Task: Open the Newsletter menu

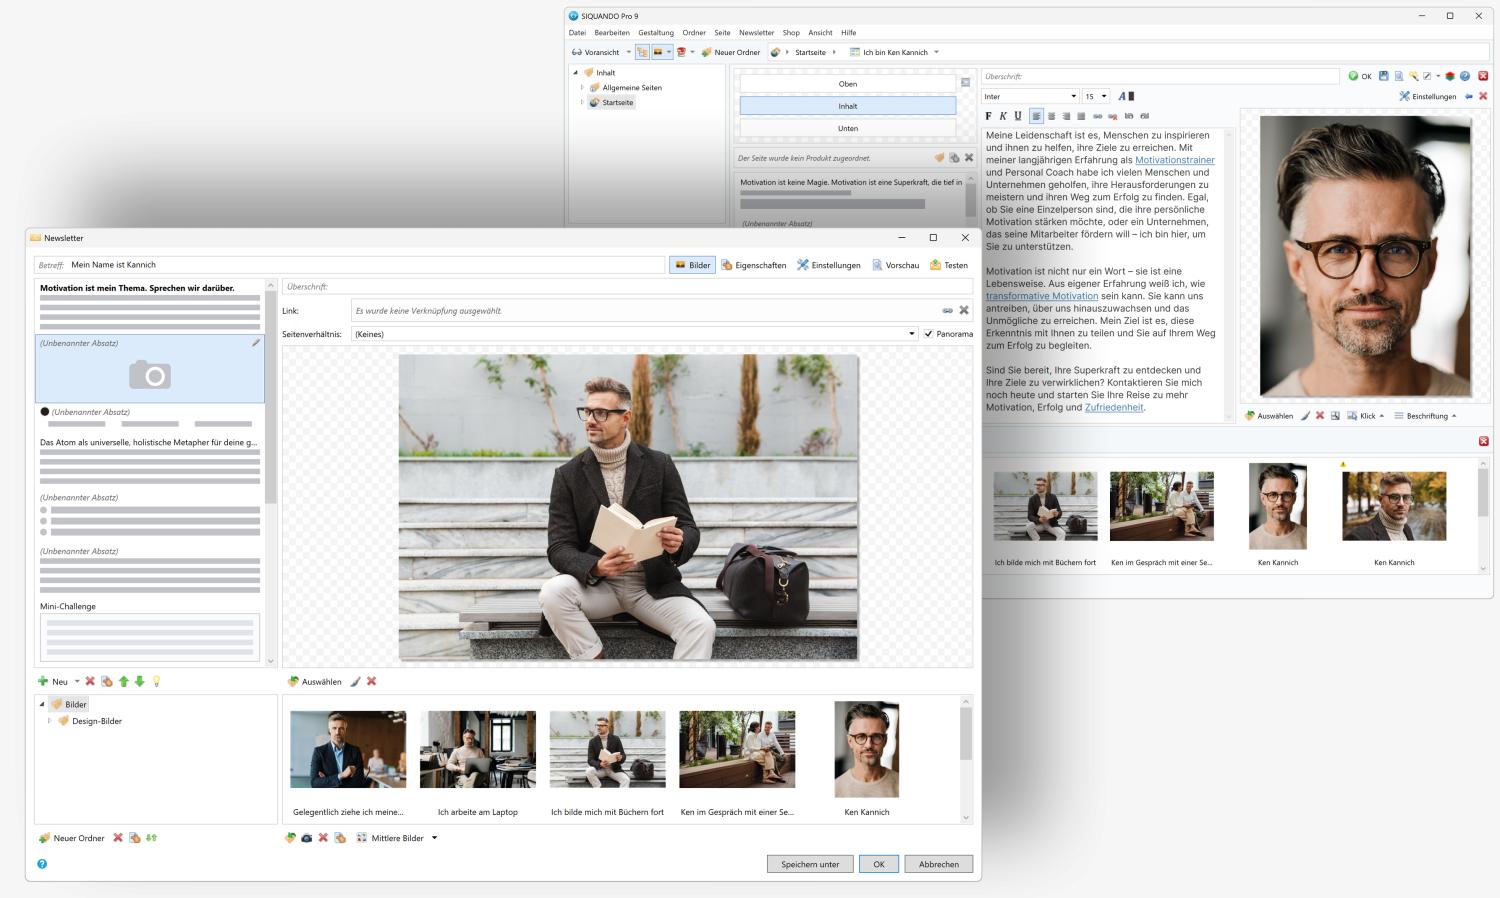Action: pos(756,32)
